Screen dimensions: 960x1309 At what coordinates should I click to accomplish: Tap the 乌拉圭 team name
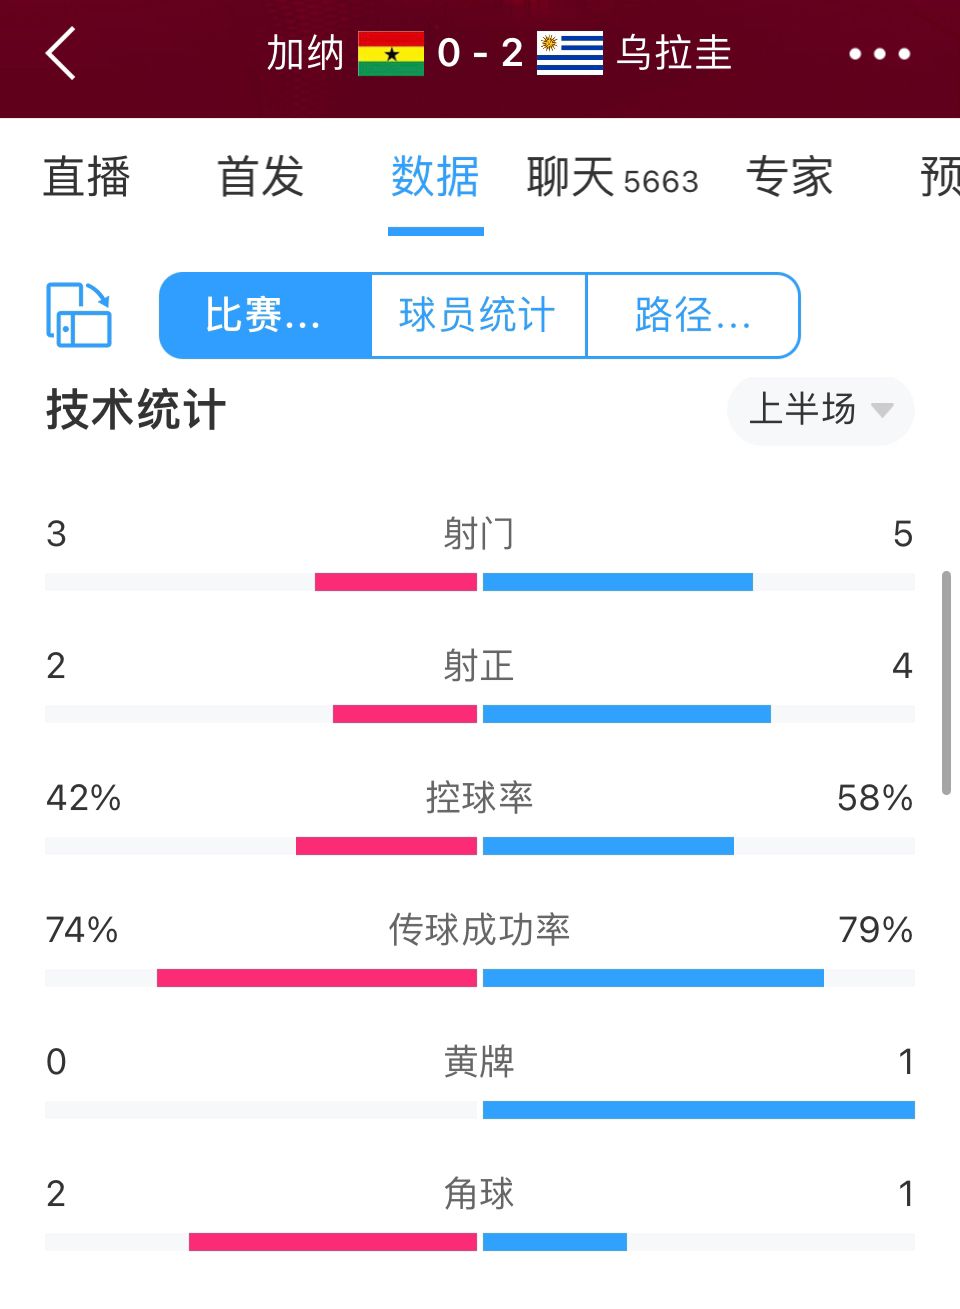coord(675,53)
